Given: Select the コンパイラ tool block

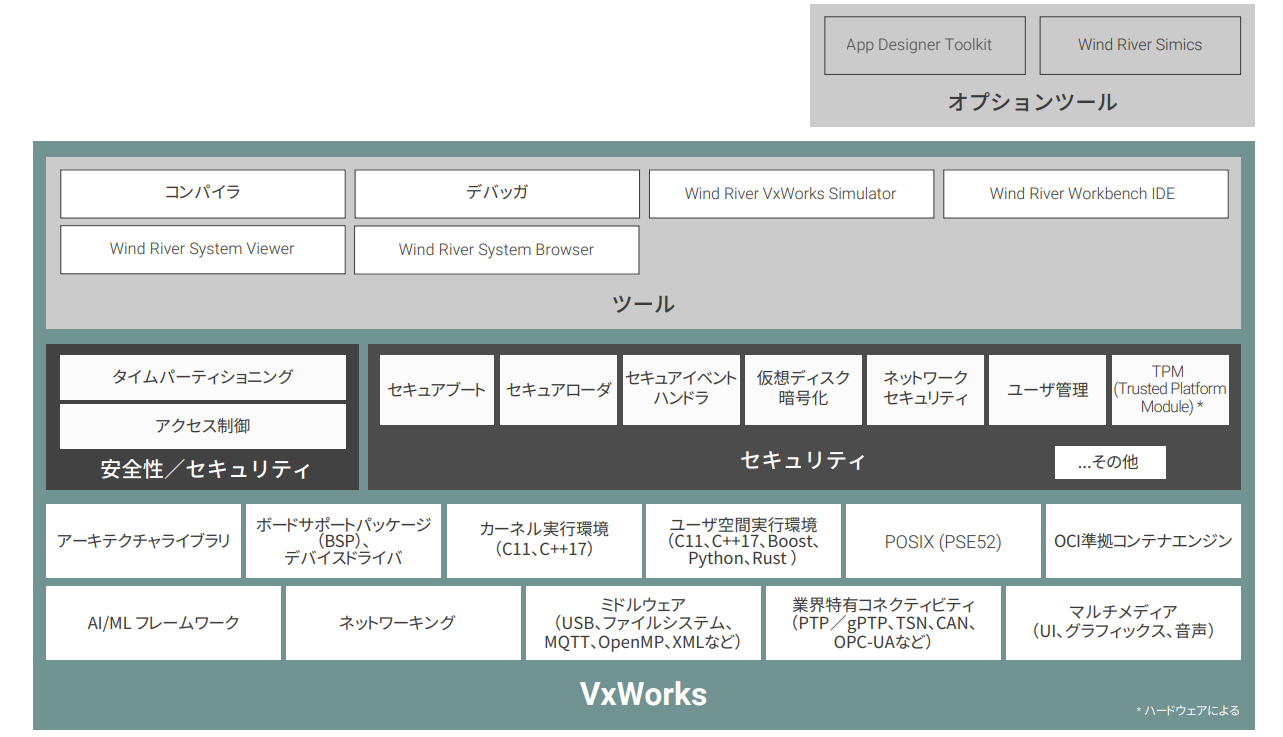Looking at the screenshot, I should coord(202,193).
